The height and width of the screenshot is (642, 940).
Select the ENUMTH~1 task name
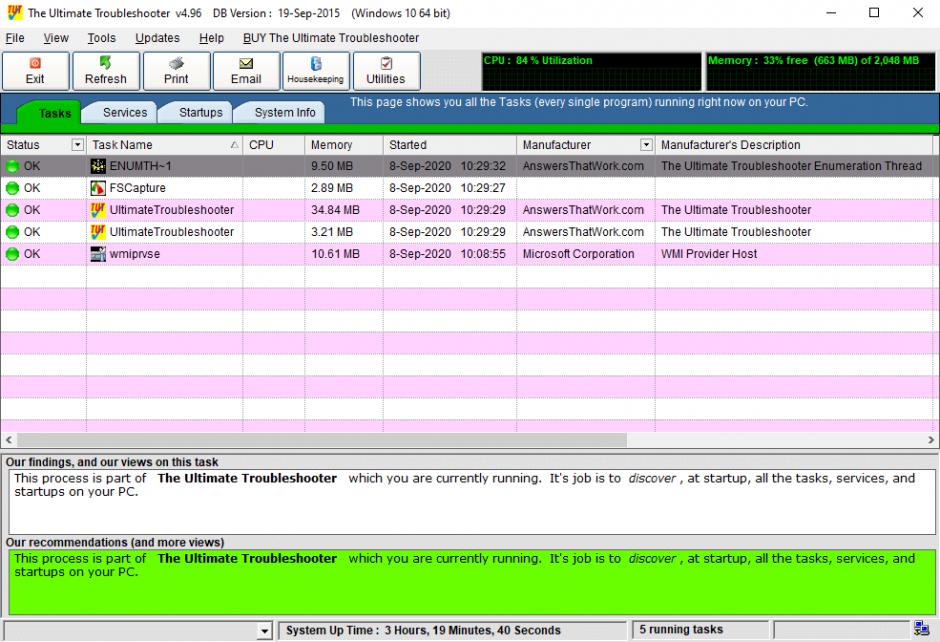[x=140, y=166]
